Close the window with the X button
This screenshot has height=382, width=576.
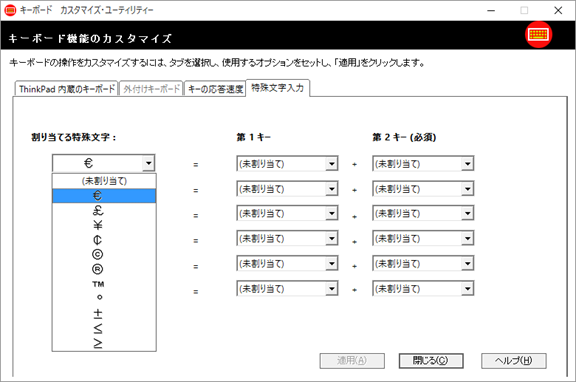pos(558,10)
